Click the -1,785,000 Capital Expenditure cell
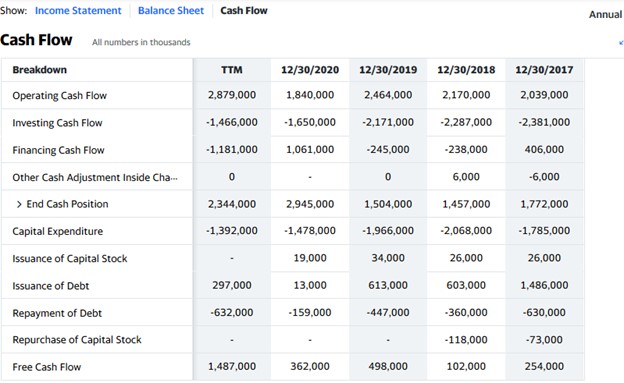624x383 pixels. [x=544, y=231]
